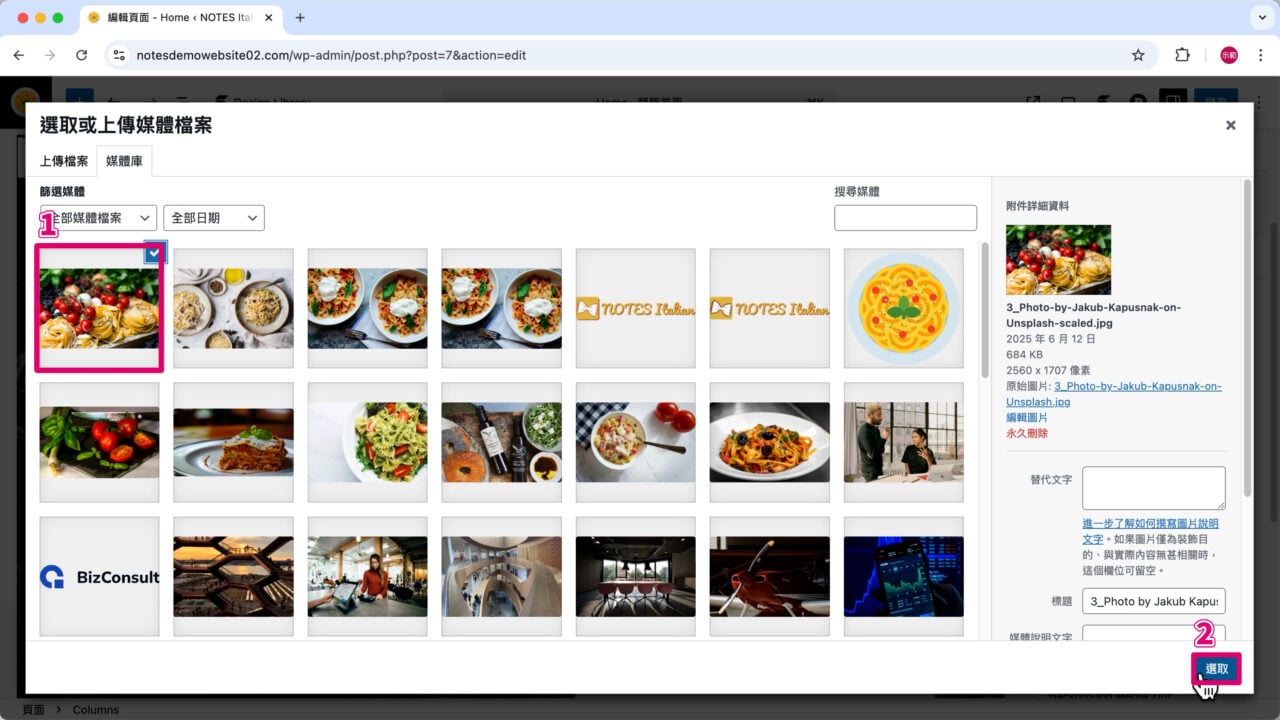Switch to the 上傳檔案 tab

pos(64,161)
